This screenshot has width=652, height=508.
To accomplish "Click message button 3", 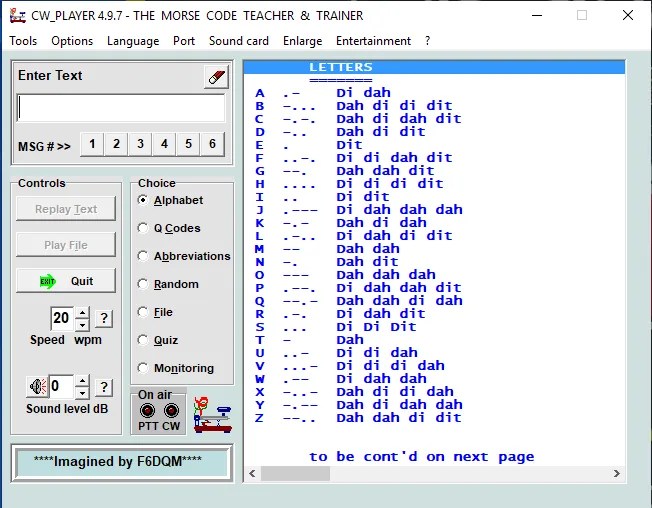I will point(140,144).
